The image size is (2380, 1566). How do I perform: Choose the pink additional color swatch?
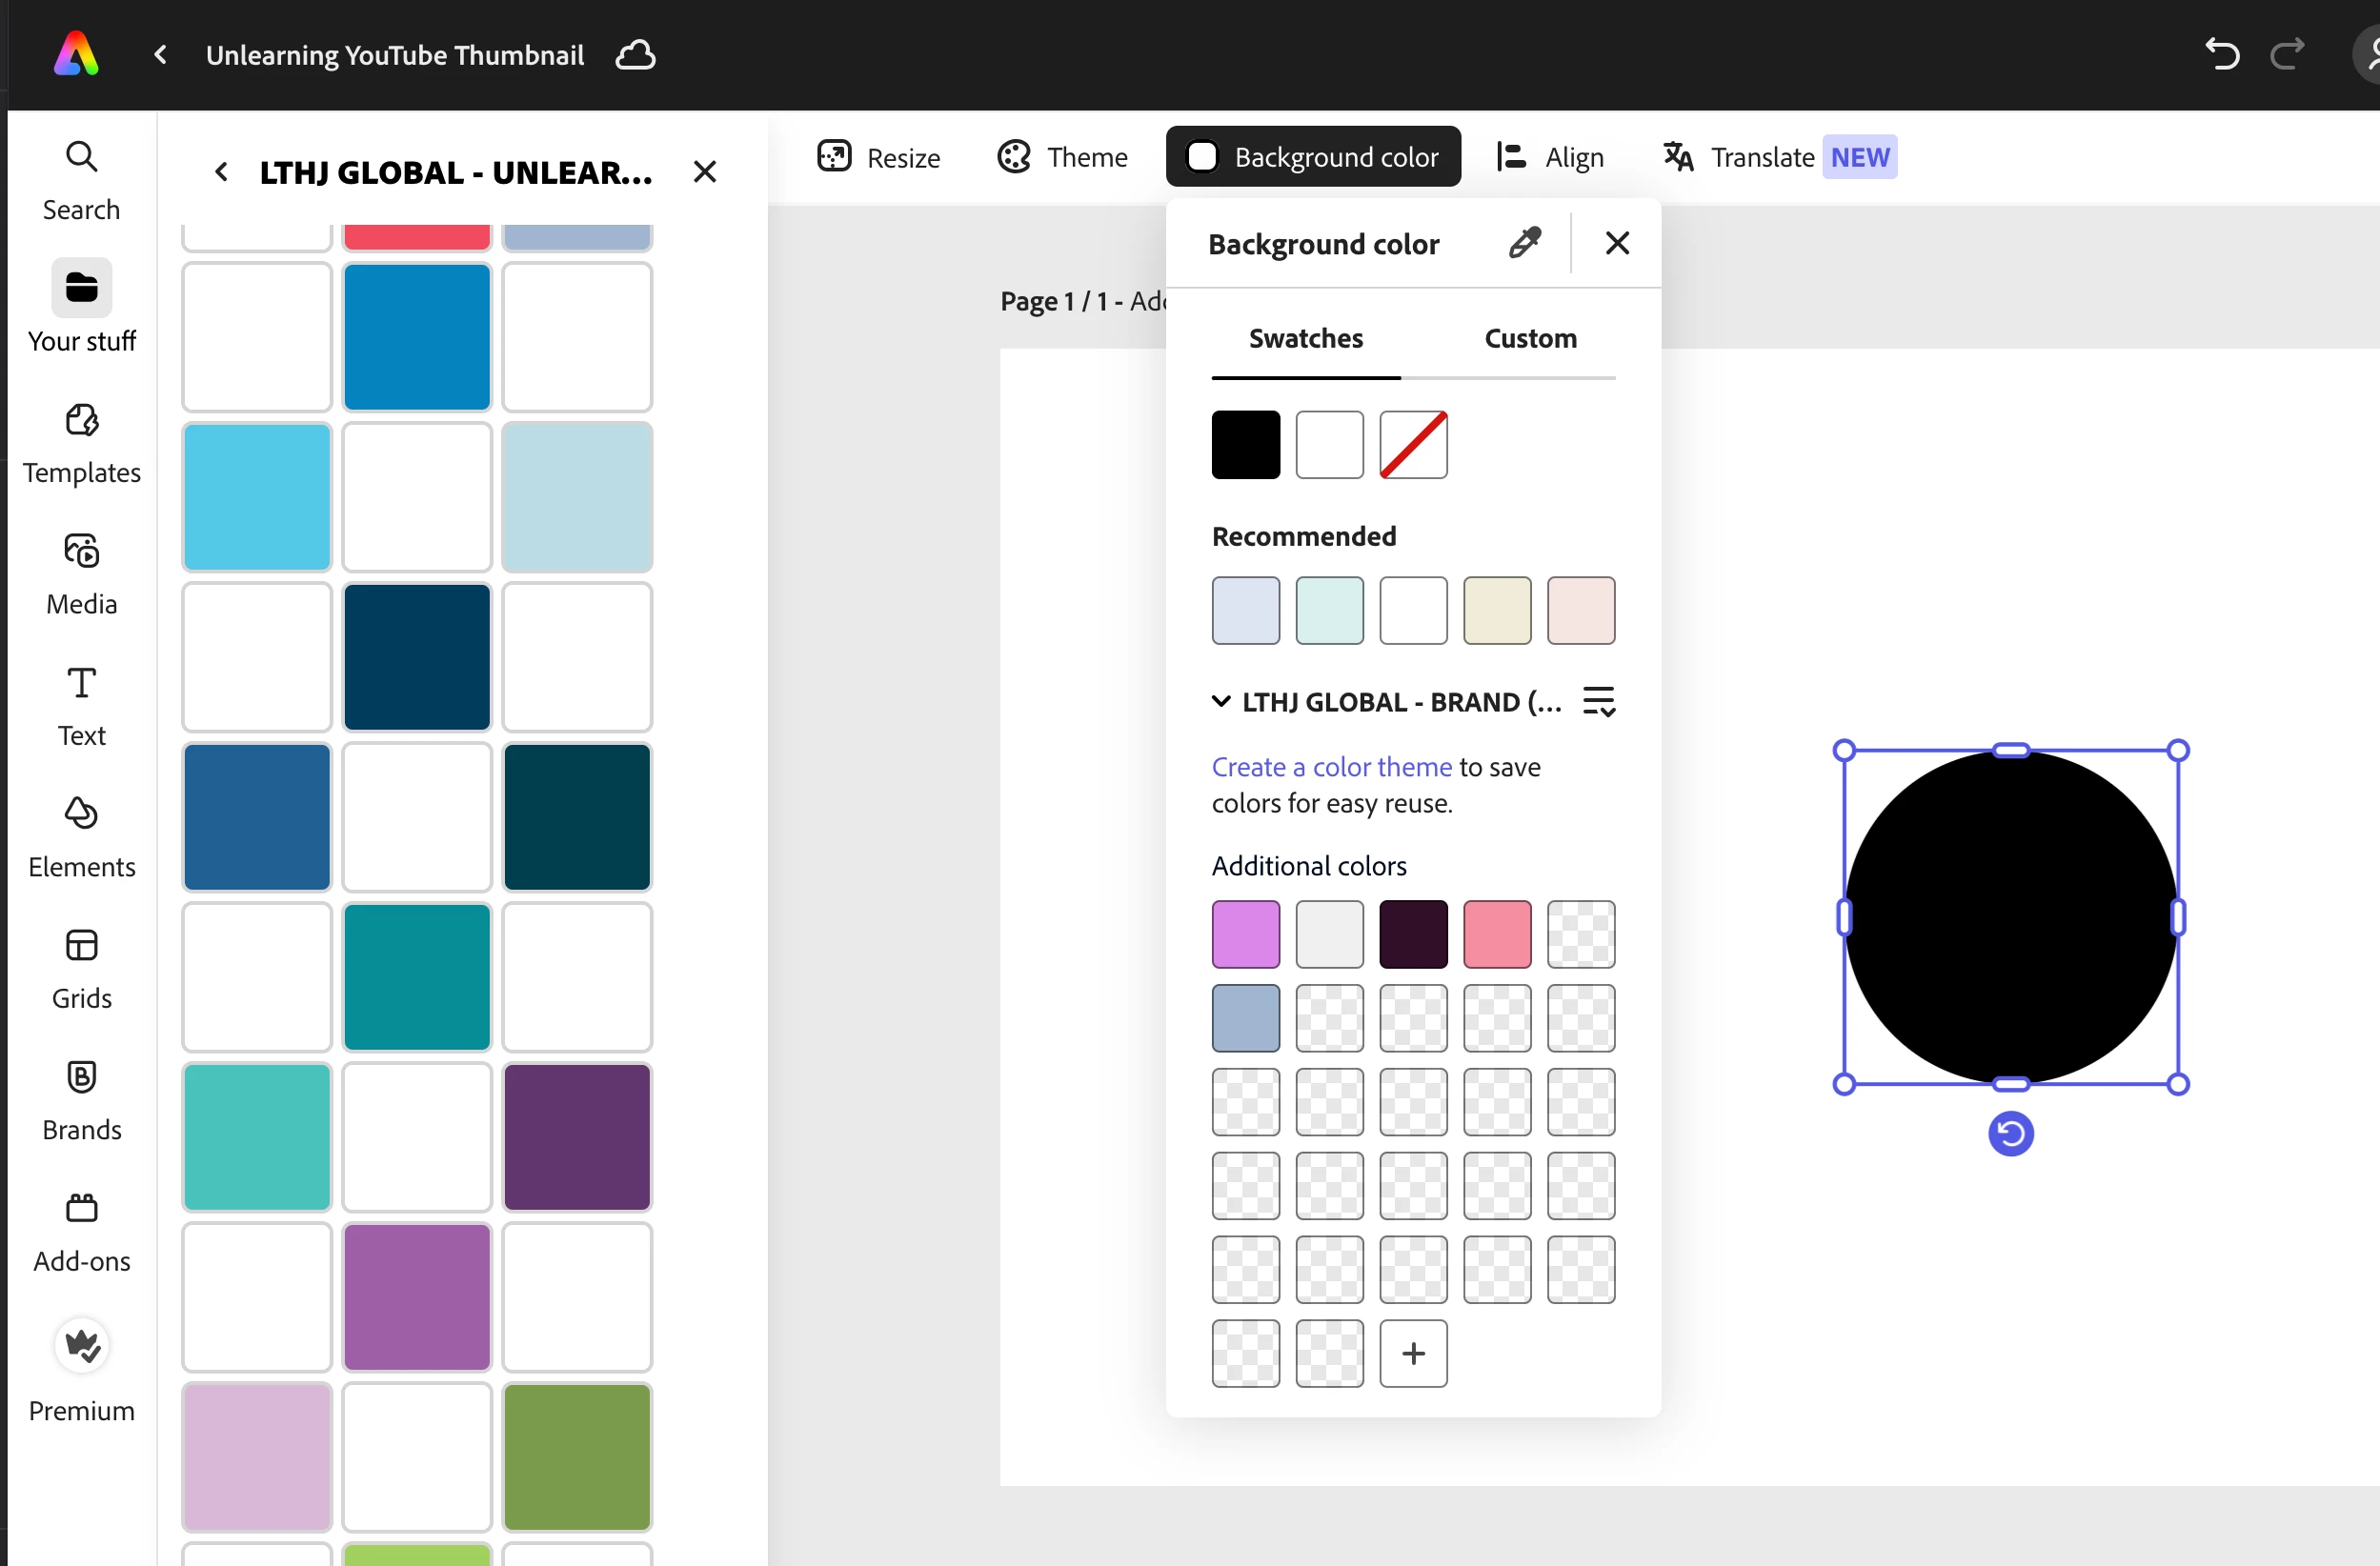tap(1497, 934)
